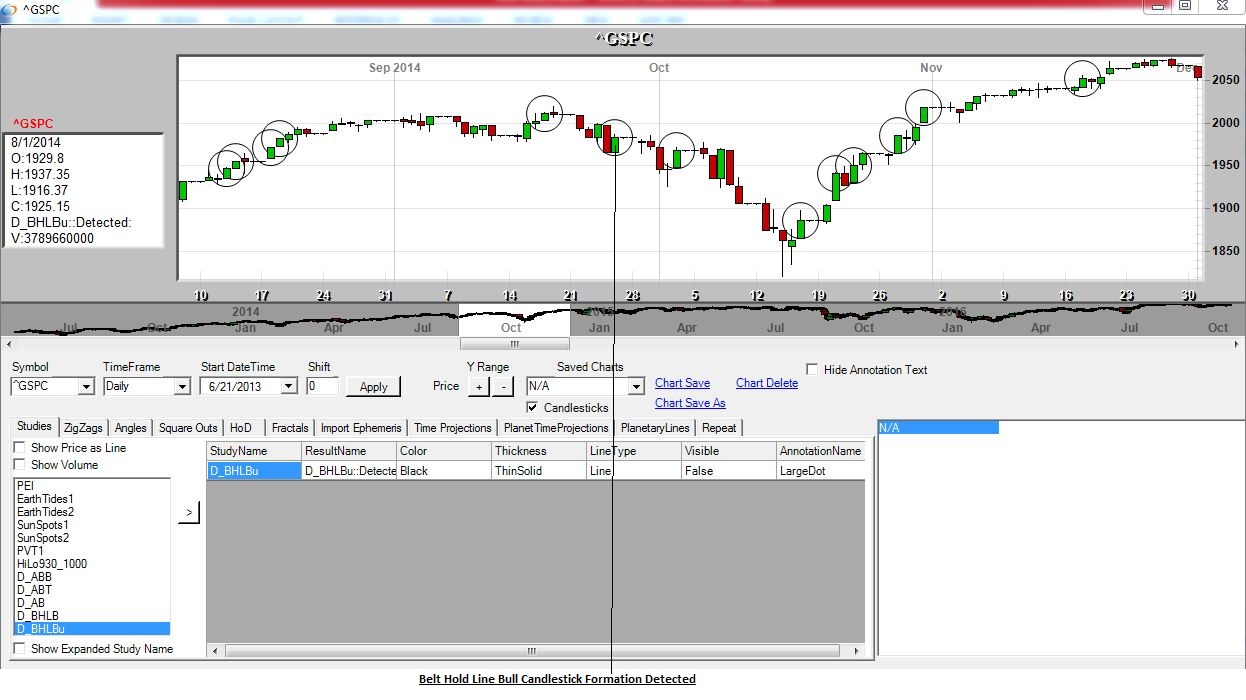1246x700 pixels.
Task: Switch to the ZigZags tab
Action: pyautogui.click(x=82, y=428)
